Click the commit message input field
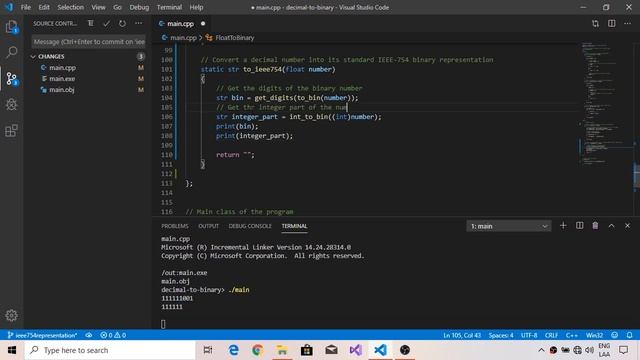This screenshot has height=360, width=640. pyautogui.click(x=89, y=42)
